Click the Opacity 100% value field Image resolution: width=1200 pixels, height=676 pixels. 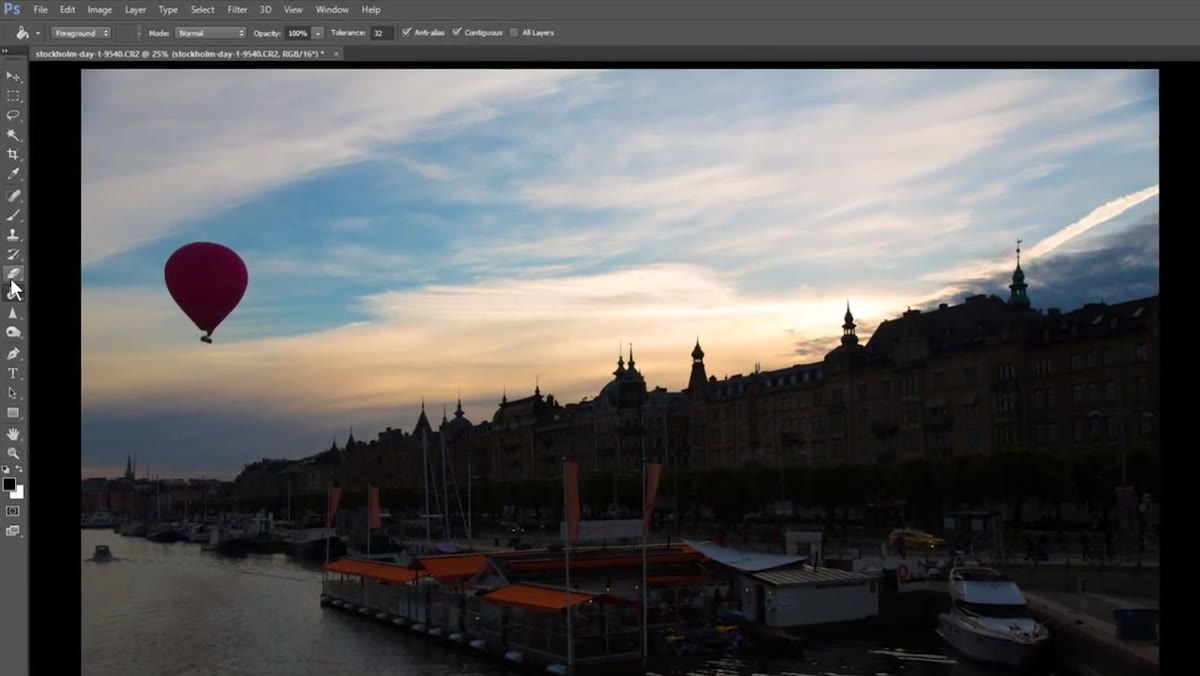click(x=297, y=33)
